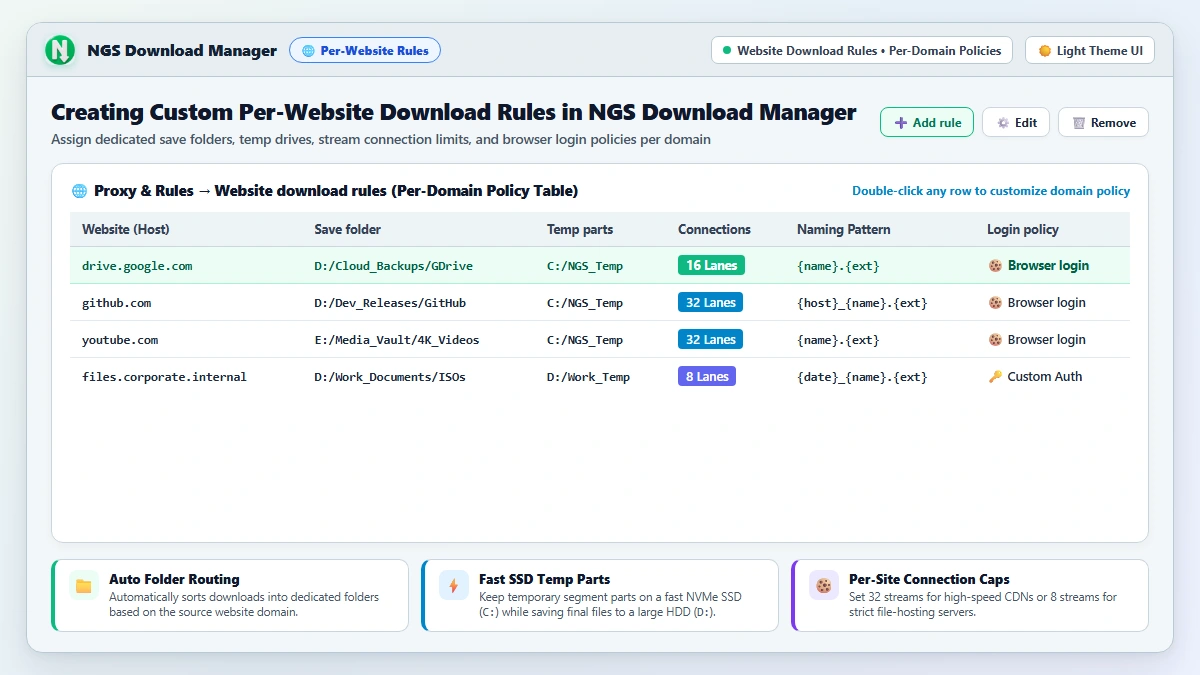Click the cookie icon in youtube.com row
The width and height of the screenshot is (1200, 675).
(x=995, y=340)
